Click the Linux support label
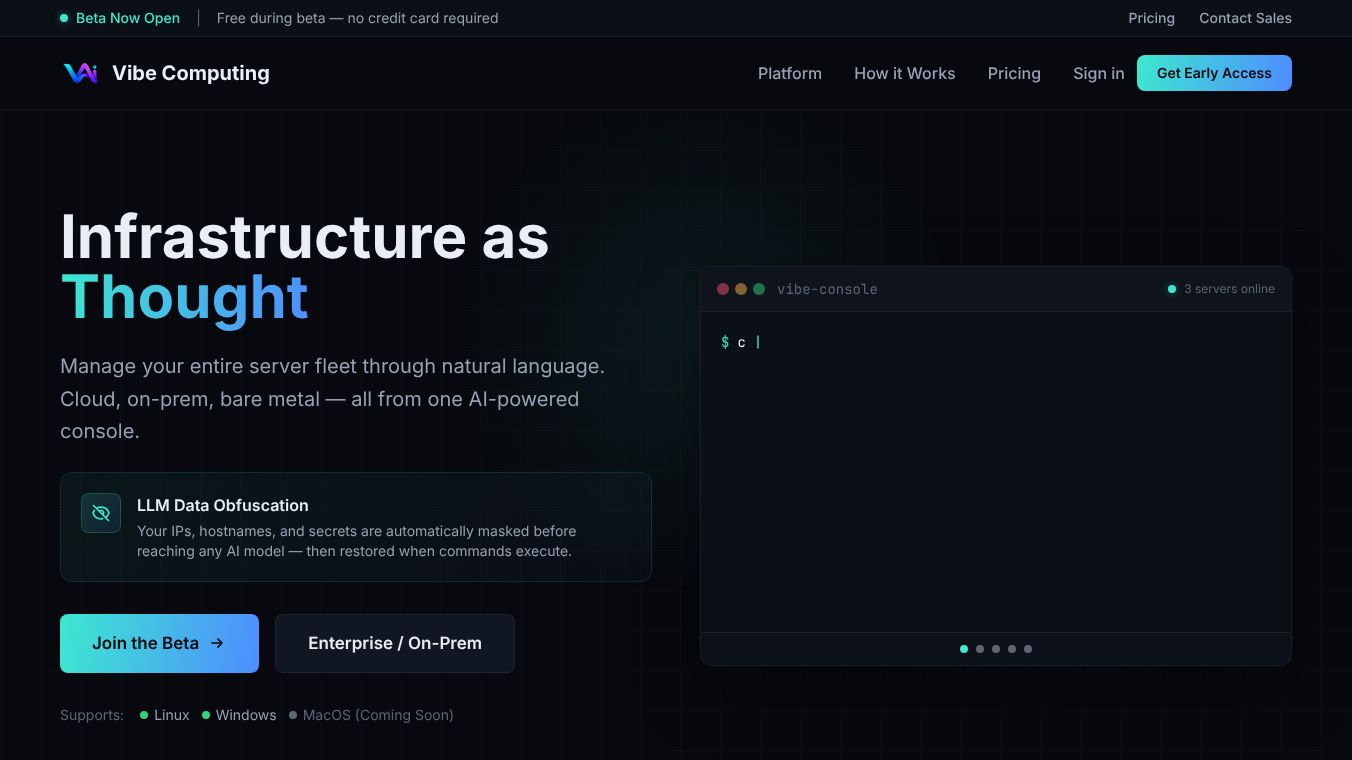 (172, 715)
